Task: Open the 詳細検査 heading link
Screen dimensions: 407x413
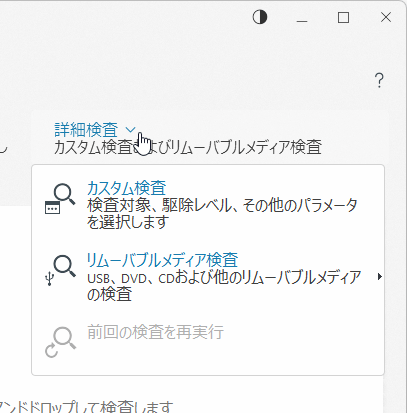Action: point(86,130)
